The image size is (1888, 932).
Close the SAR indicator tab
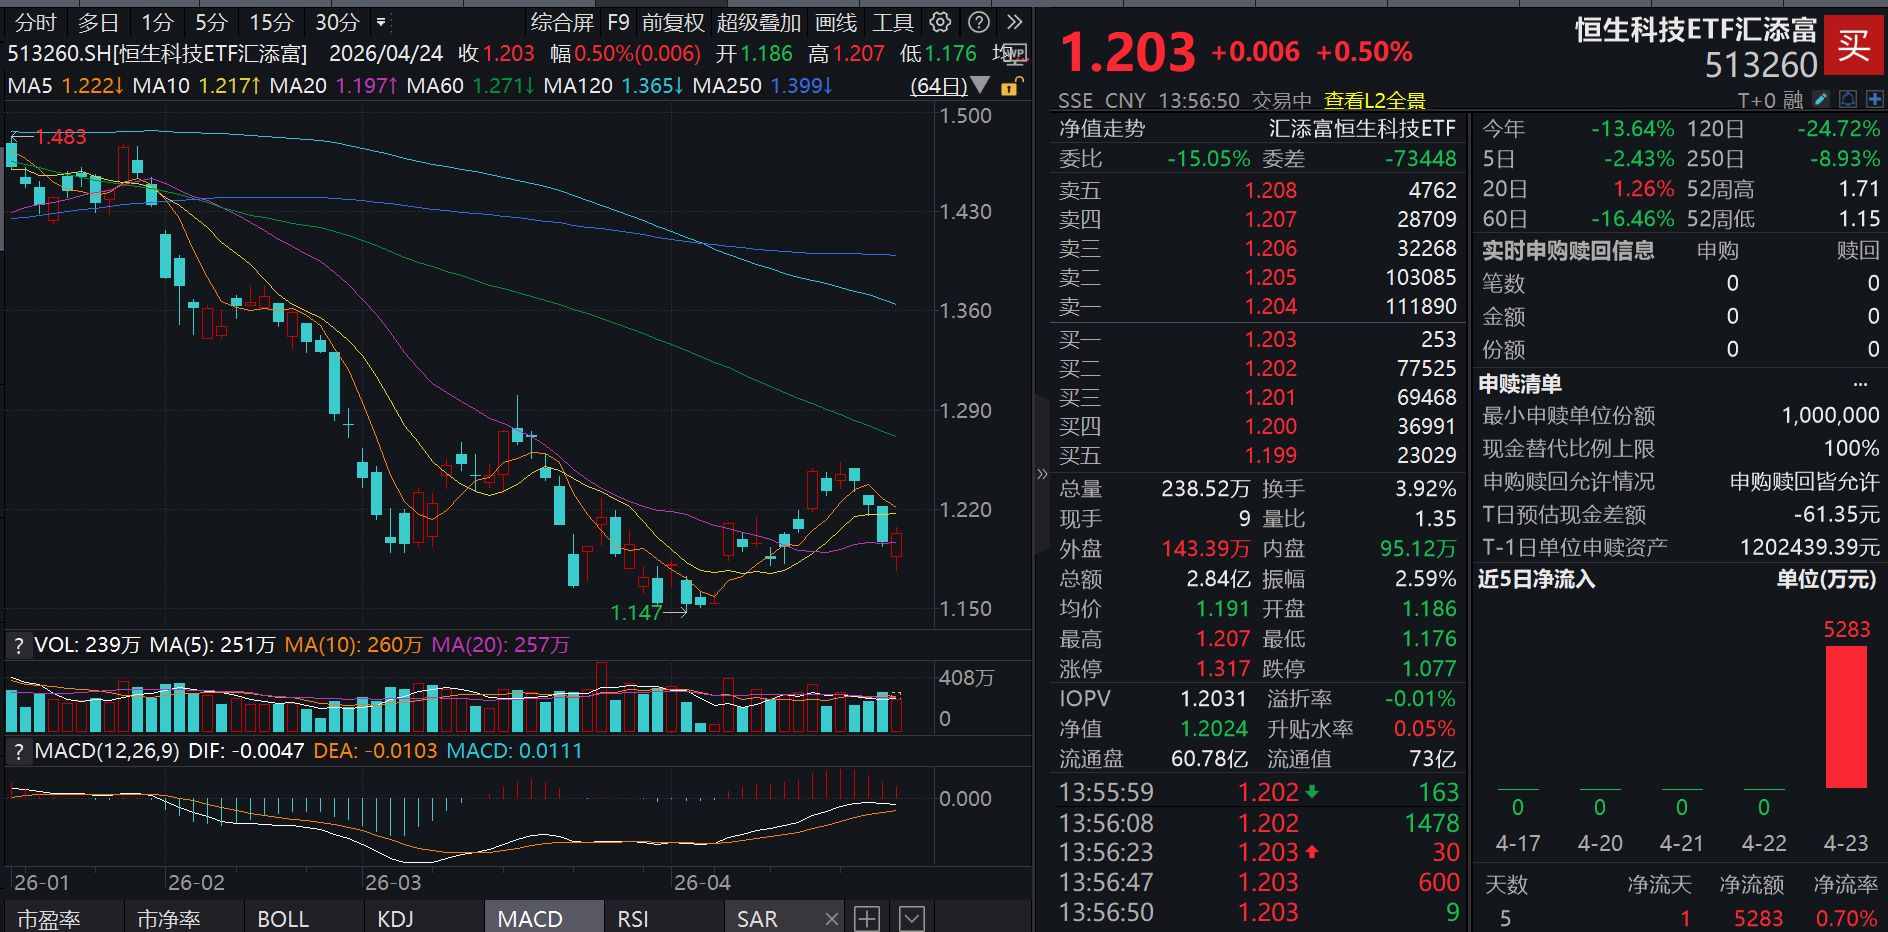(832, 919)
